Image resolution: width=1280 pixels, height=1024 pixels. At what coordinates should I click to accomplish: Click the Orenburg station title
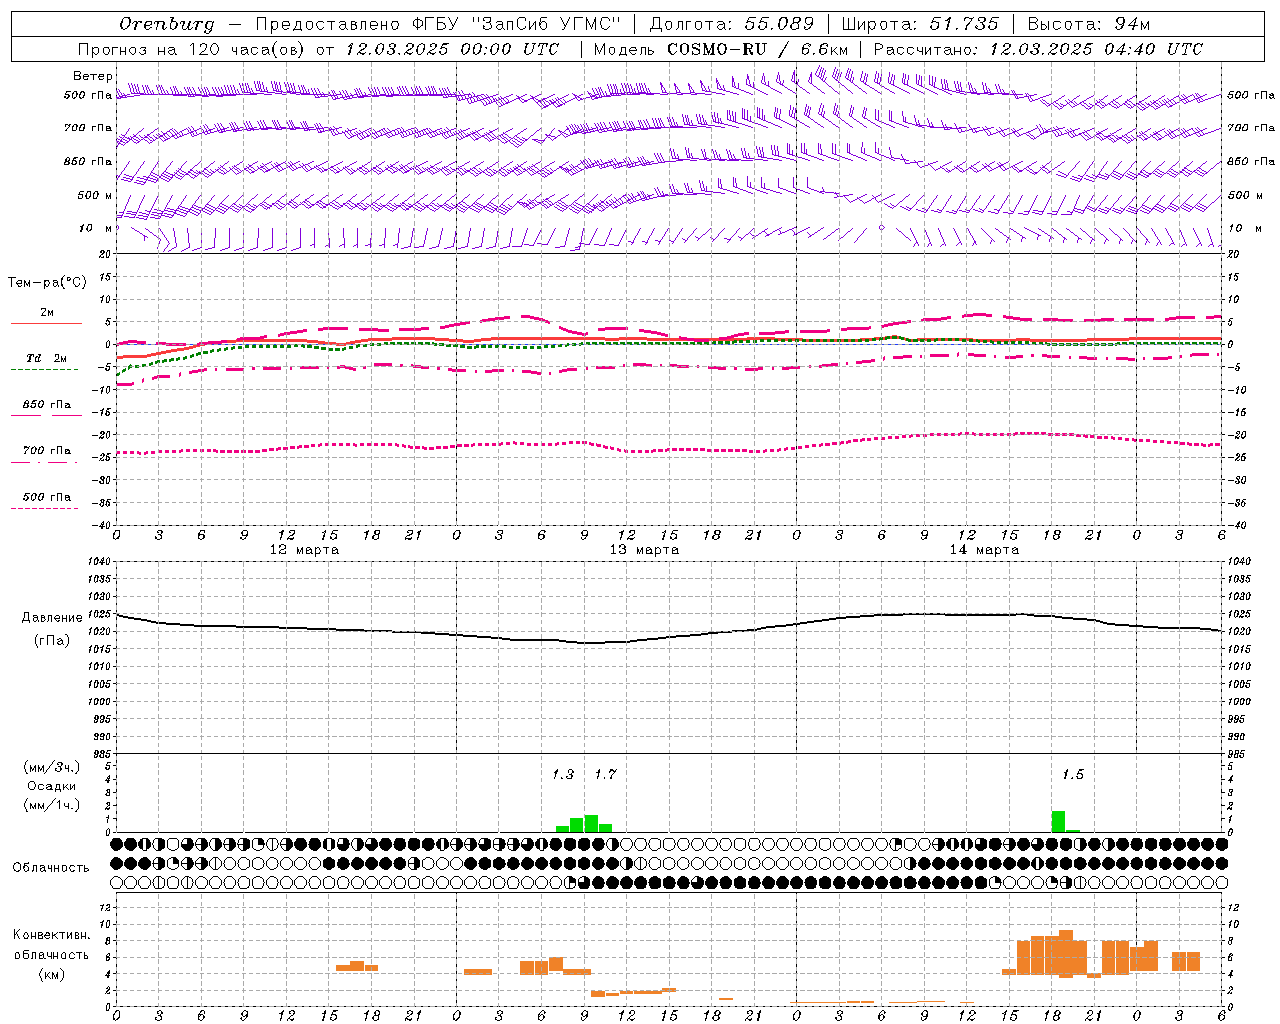[x=167, y=24]
